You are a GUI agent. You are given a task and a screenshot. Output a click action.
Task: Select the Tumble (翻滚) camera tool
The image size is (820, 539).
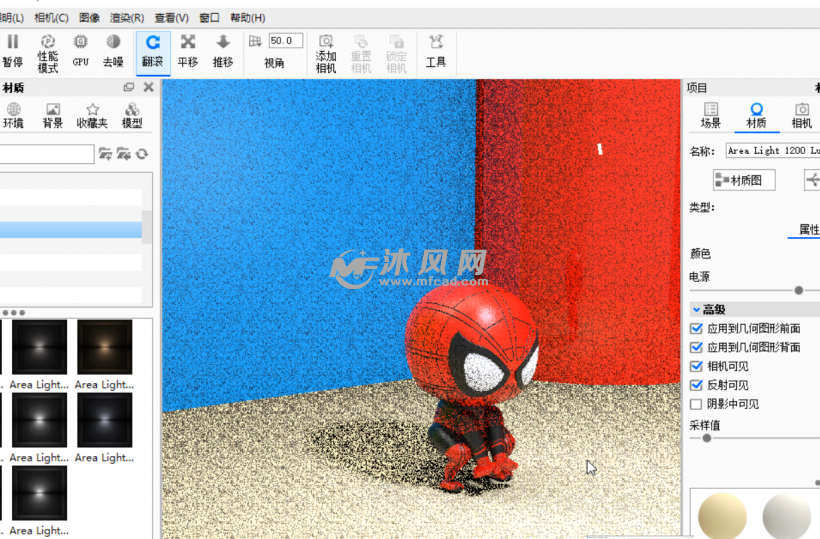[x=153, y=52]
